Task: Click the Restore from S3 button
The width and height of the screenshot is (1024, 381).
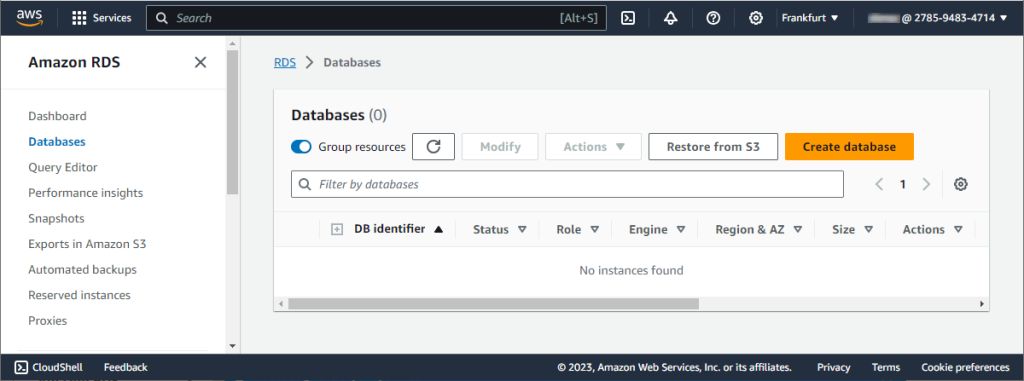Action: coord(713,146)
